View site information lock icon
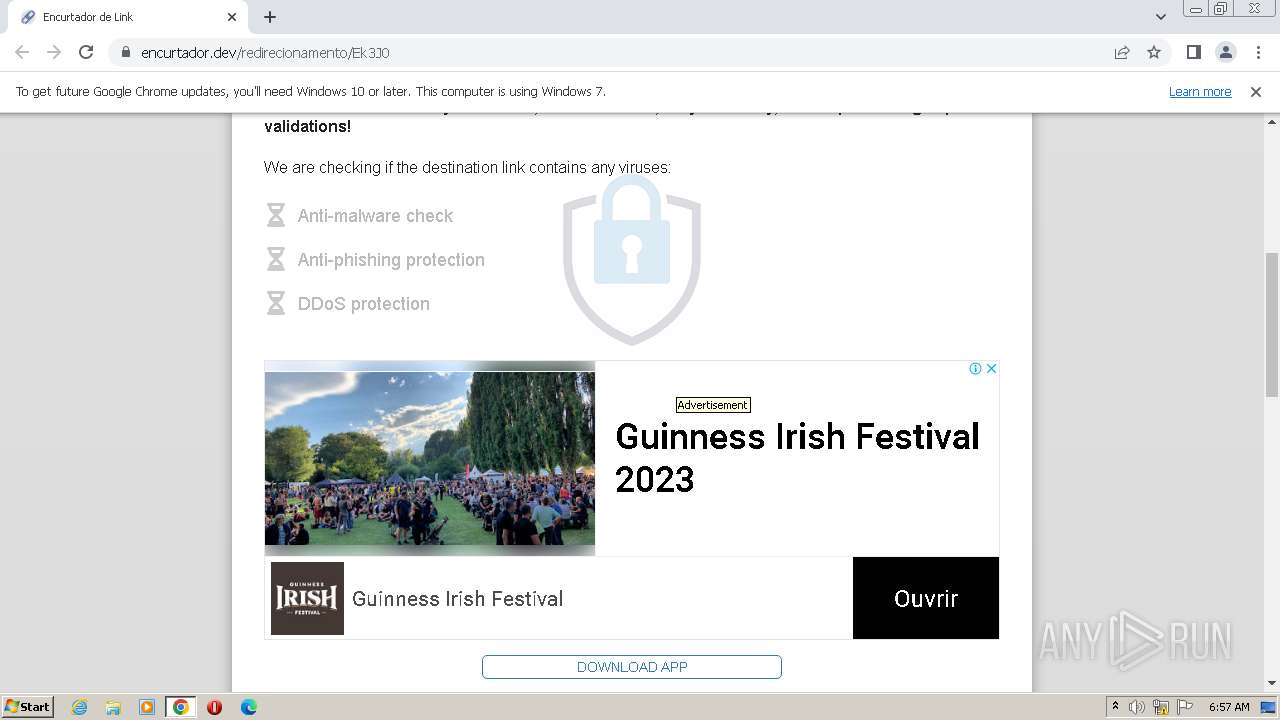 pyautogui.click(x=125, y=52)
